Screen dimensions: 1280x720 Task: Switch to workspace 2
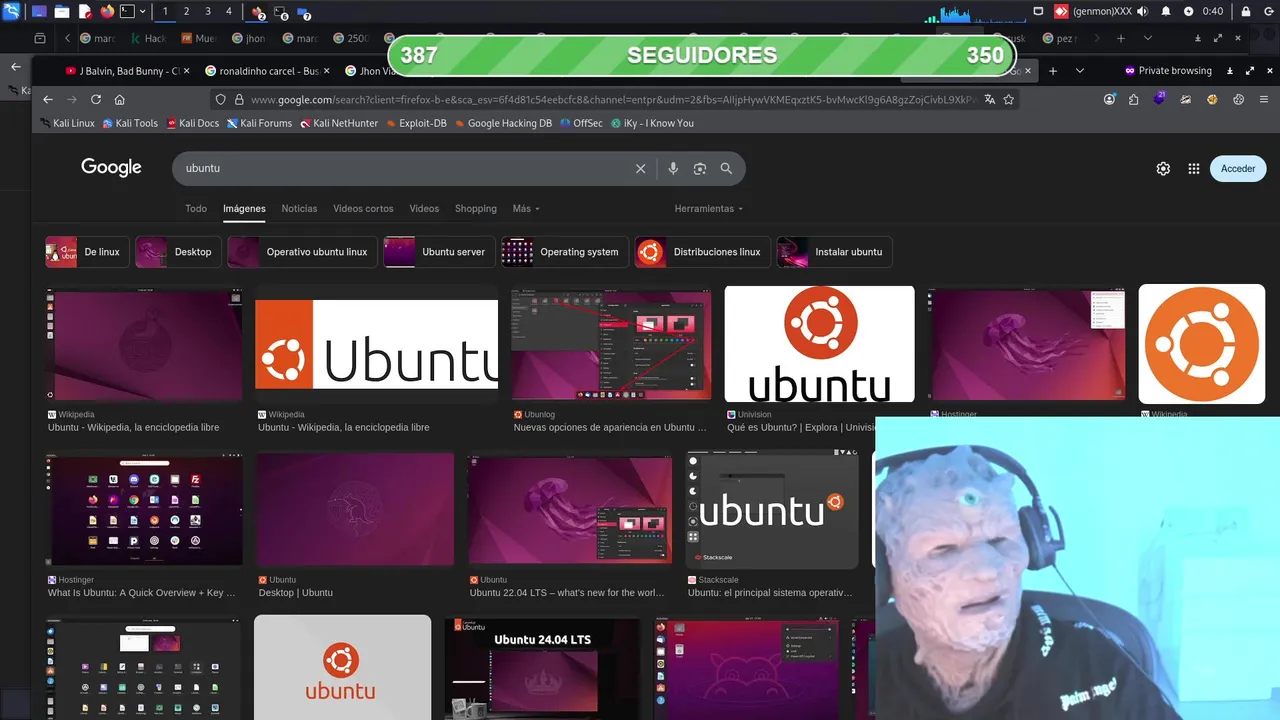pyautogui.click(x=186, y=11)
